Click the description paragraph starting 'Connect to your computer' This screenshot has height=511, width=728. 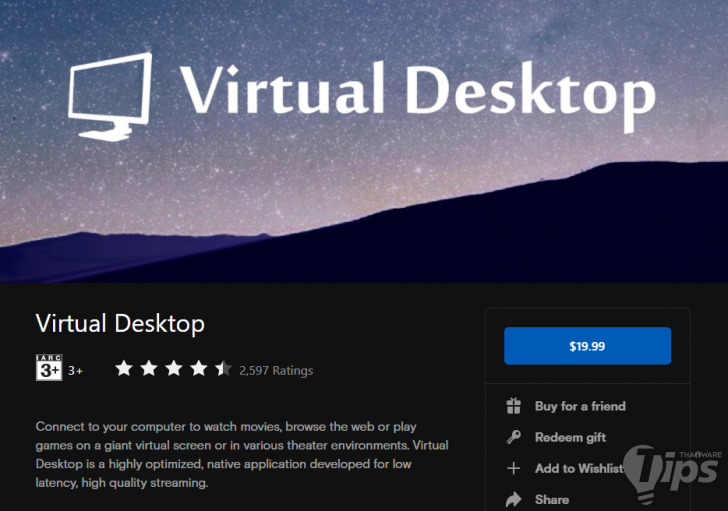click(x=242, y=454)
